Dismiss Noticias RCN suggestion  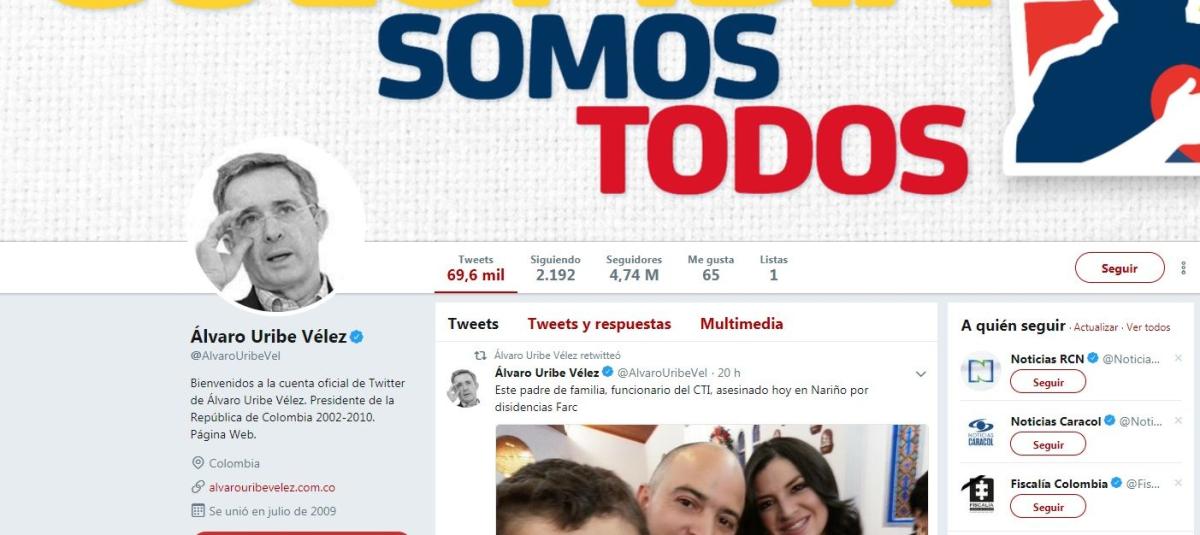pyautogui.click(x=1178, y=358)
